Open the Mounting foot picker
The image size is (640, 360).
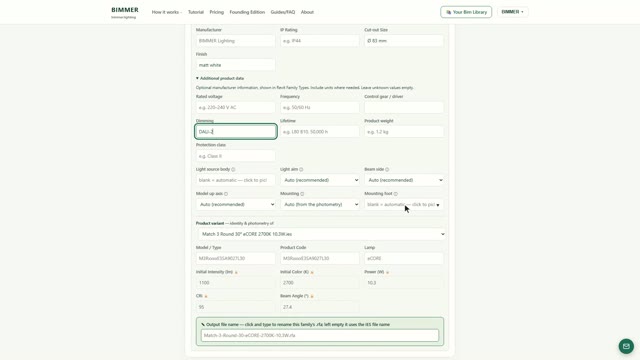click(x=404, y=204)
